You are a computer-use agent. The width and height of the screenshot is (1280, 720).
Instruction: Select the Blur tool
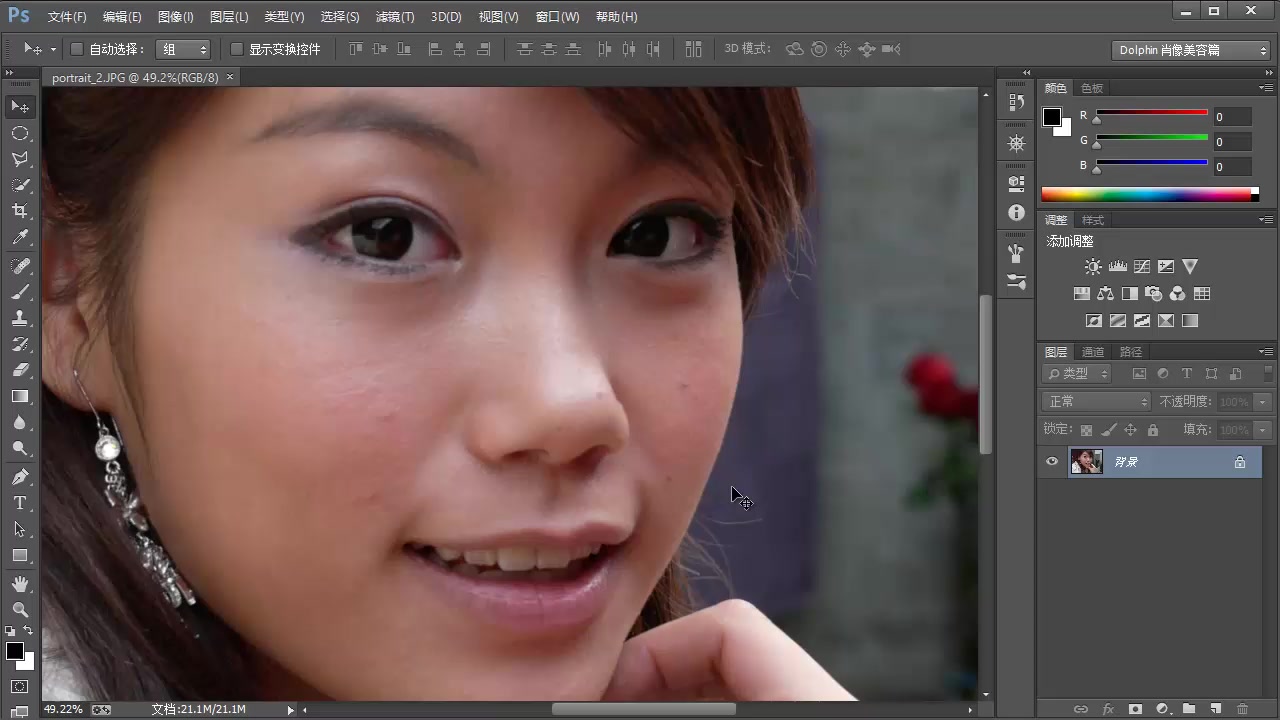[x=20, y=422]
